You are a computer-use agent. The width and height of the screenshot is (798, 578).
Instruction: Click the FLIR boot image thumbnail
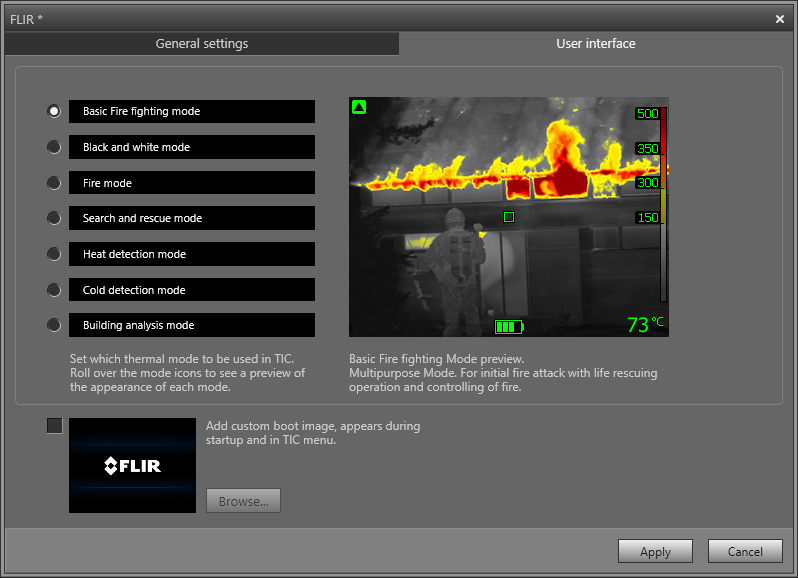point(132,466)
